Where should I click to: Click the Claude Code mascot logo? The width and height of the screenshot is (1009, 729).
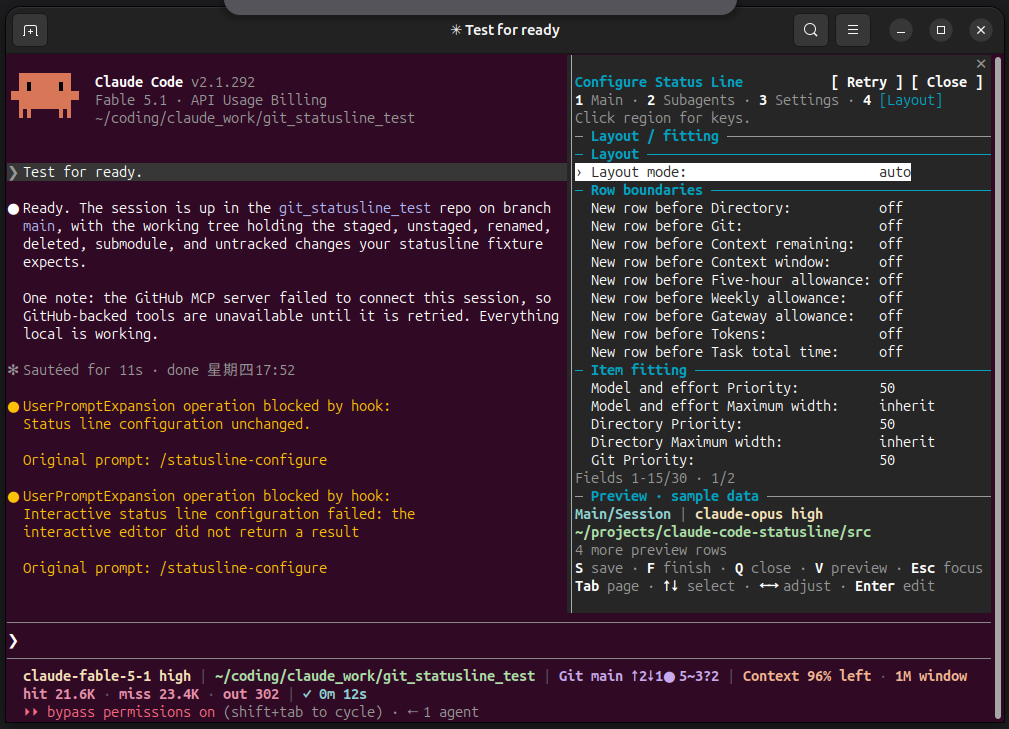(45, 95)
